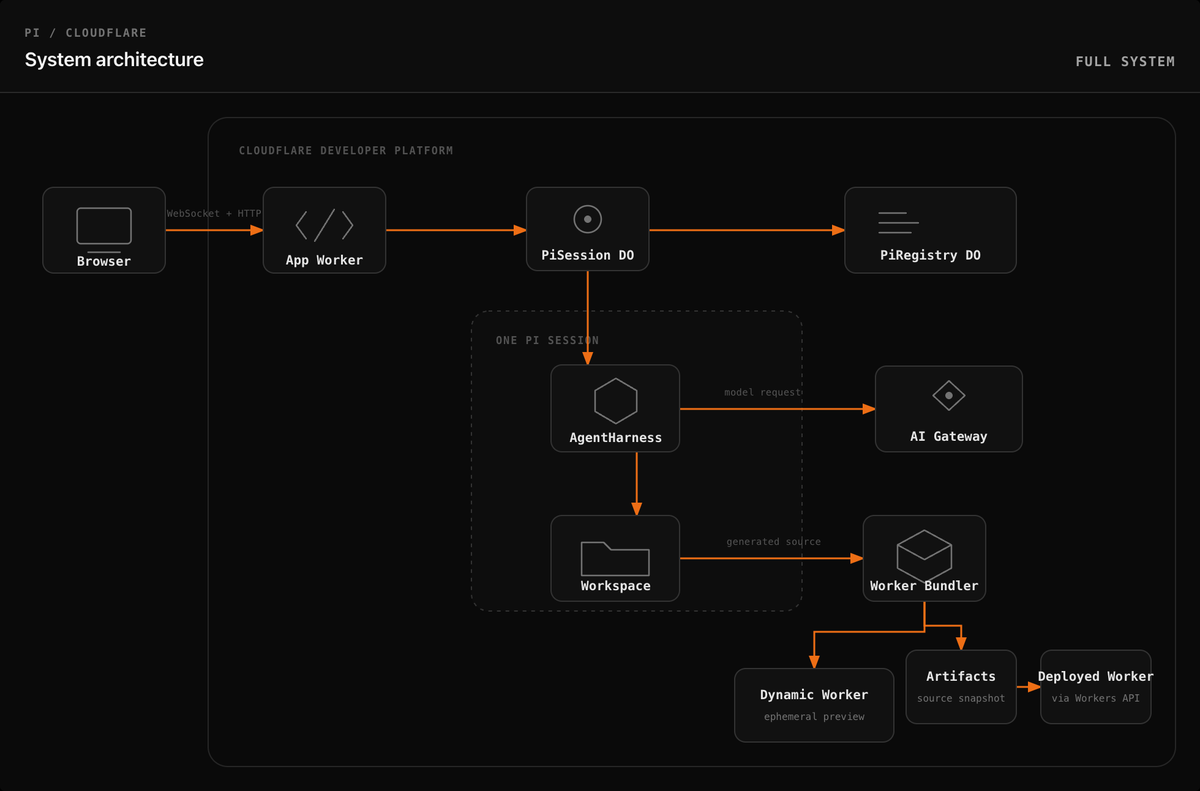Click the 'via Workers API' subtitle
The height and width of the screenshot is (791, 1200).
coord(1095,698)
